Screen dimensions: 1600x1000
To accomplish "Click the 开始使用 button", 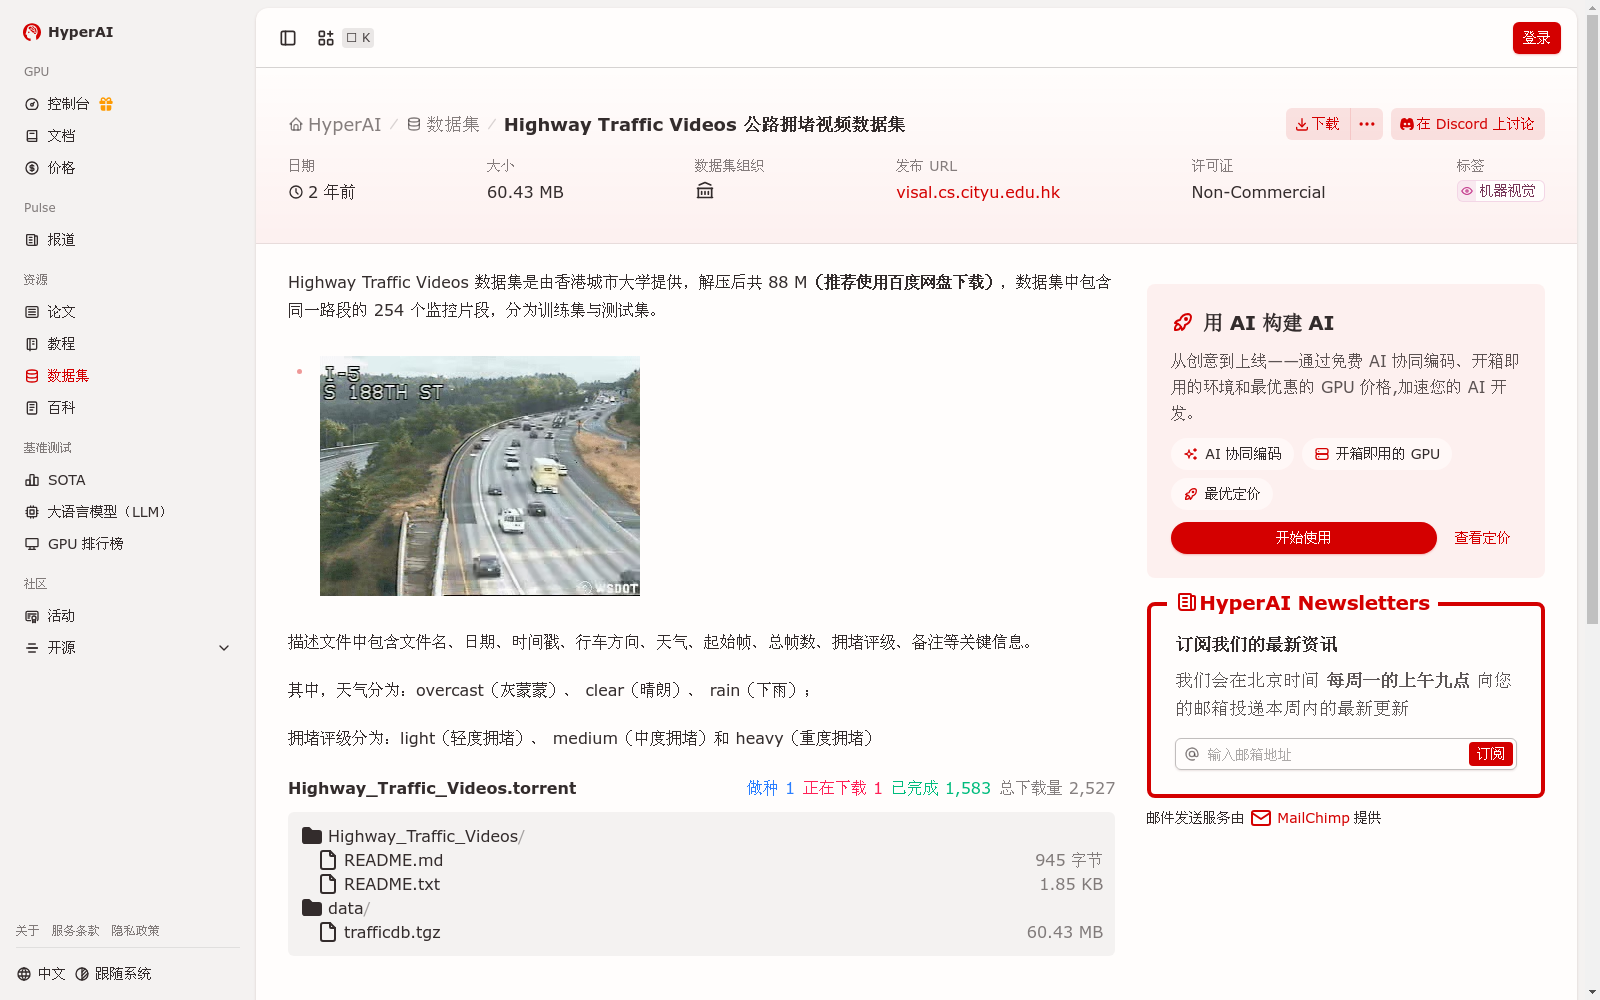I will click(x=1303, y=538).
